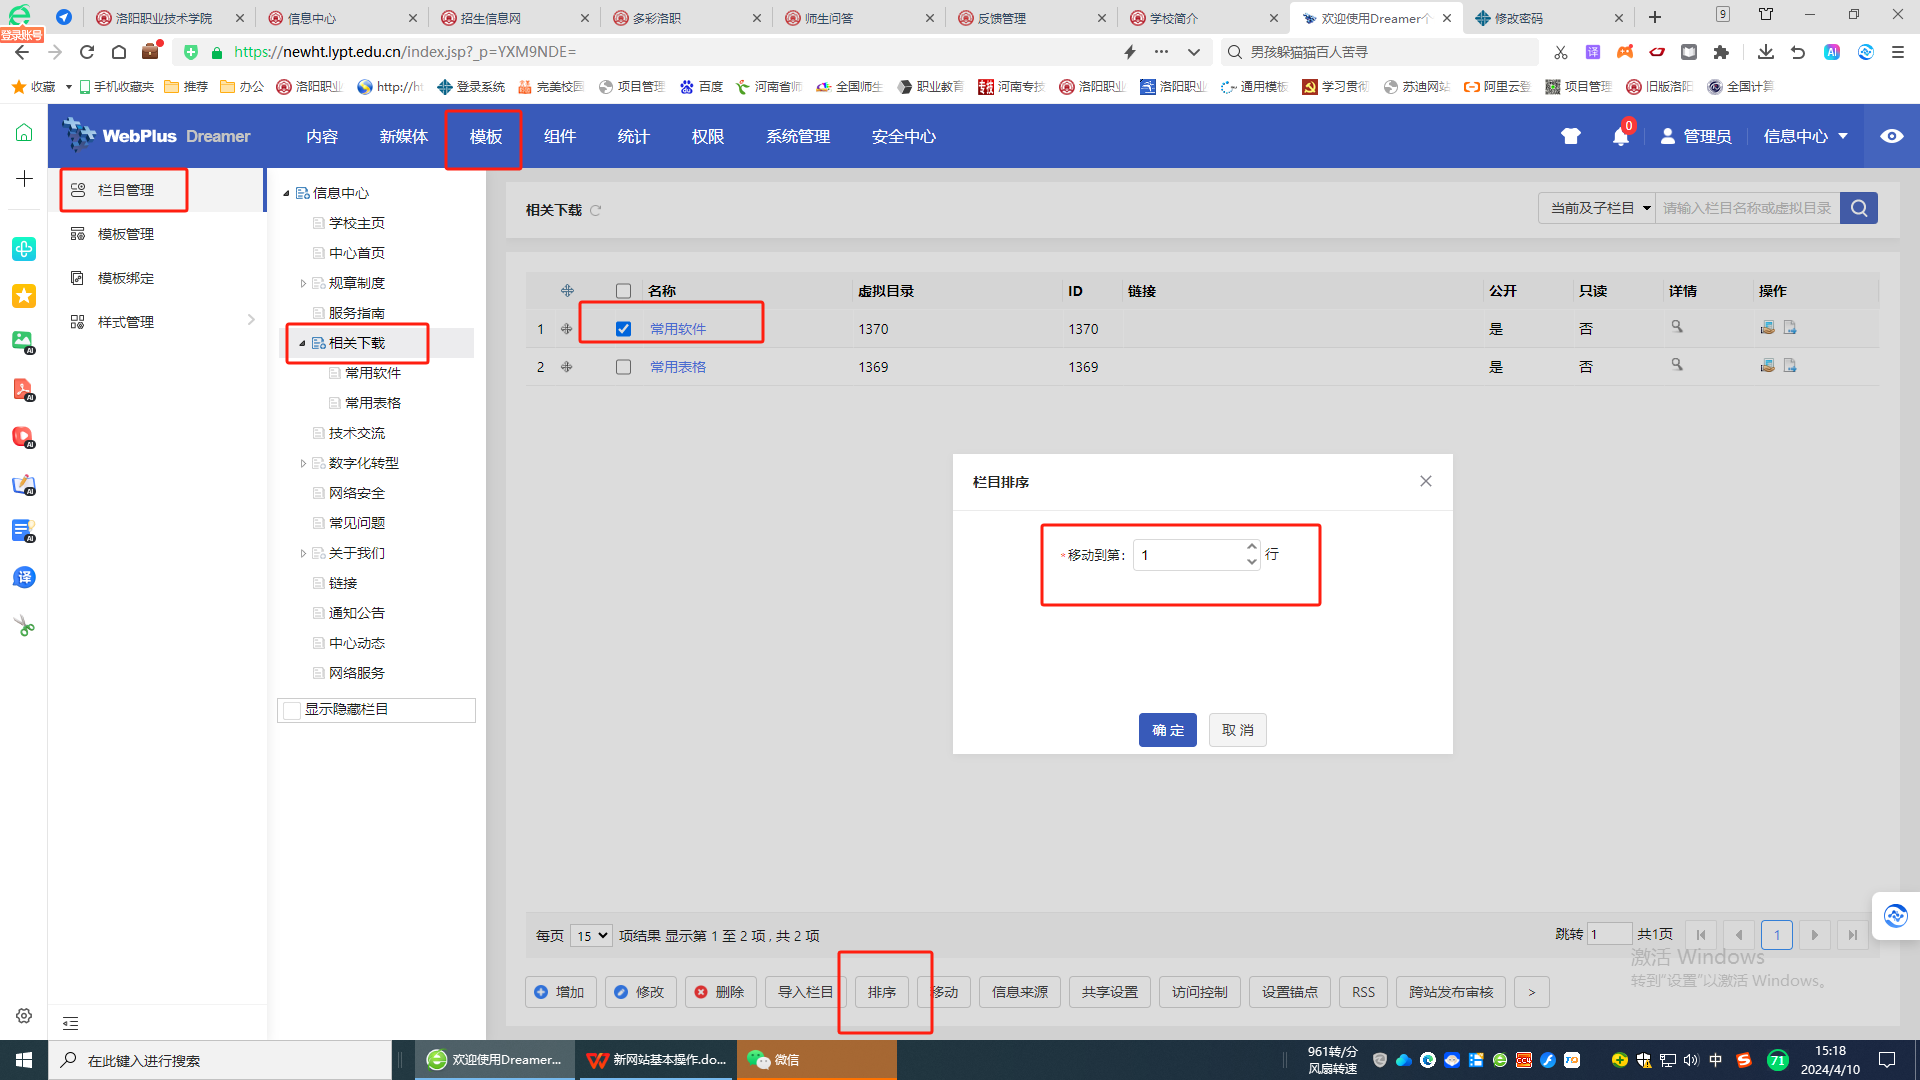
Task: Select 模板管理 in left sidebar
Action: click(125, 234)
